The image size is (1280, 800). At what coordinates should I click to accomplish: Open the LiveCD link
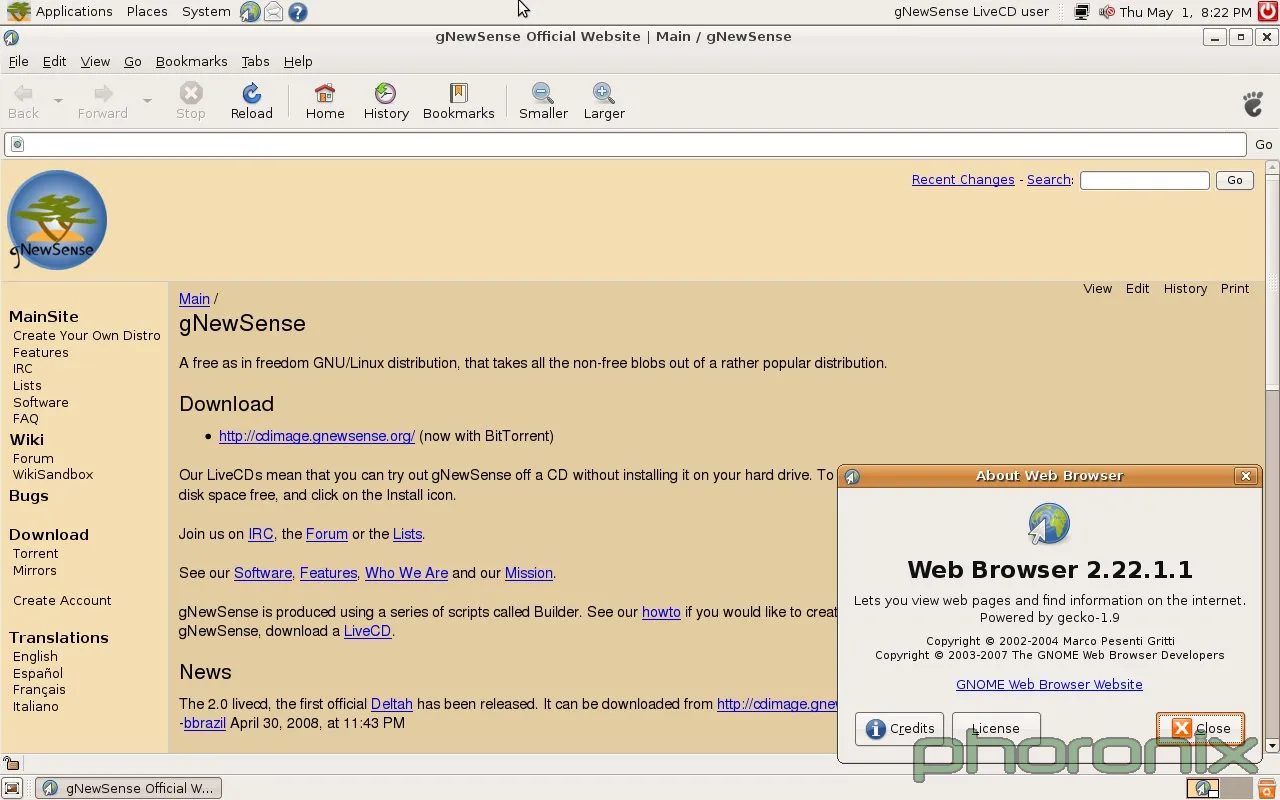click(367, 631)
